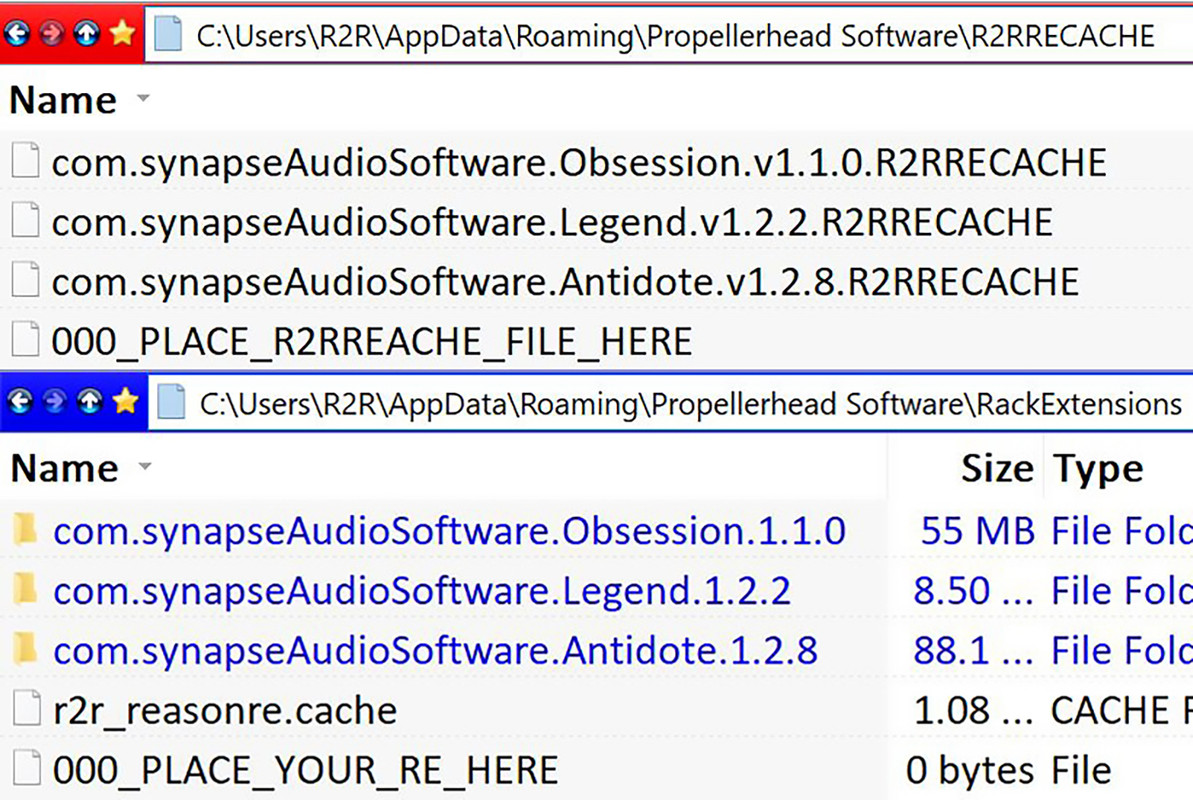
Task: Select 000_PLACE_YOUR_RE_HERE file name
Action: [x=306, y=770]
